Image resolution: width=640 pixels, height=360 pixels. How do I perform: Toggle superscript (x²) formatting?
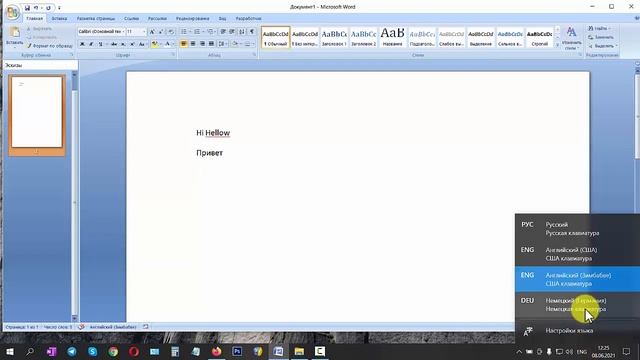tap(132, 44)
